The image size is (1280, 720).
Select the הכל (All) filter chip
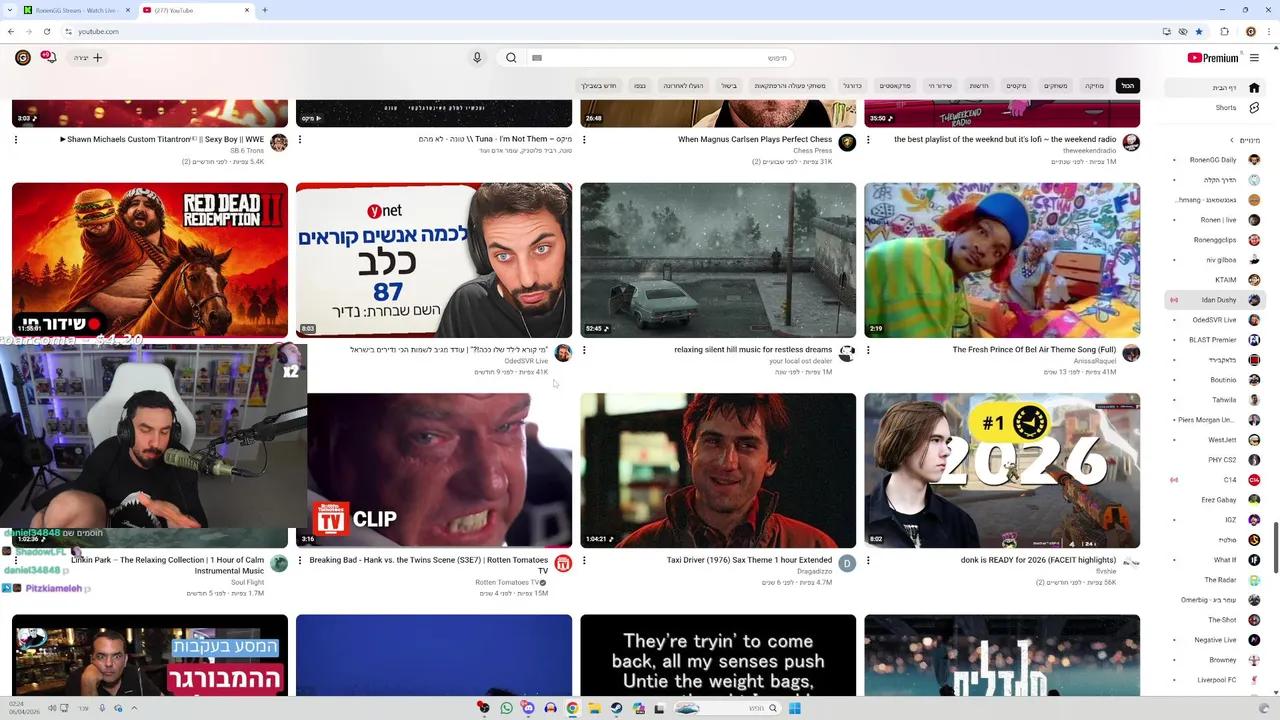(x=1127, y=86)
